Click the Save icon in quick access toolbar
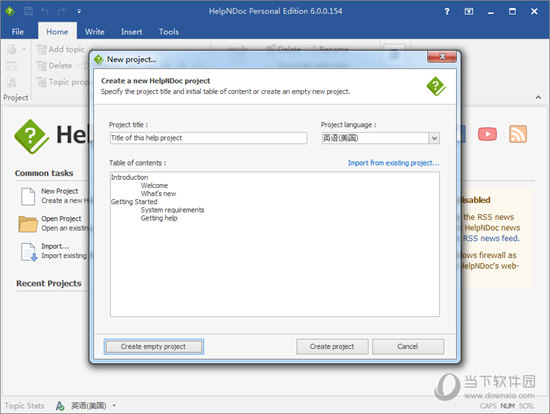Viewport: 550px width, 414px height. [x=28, y=11]
